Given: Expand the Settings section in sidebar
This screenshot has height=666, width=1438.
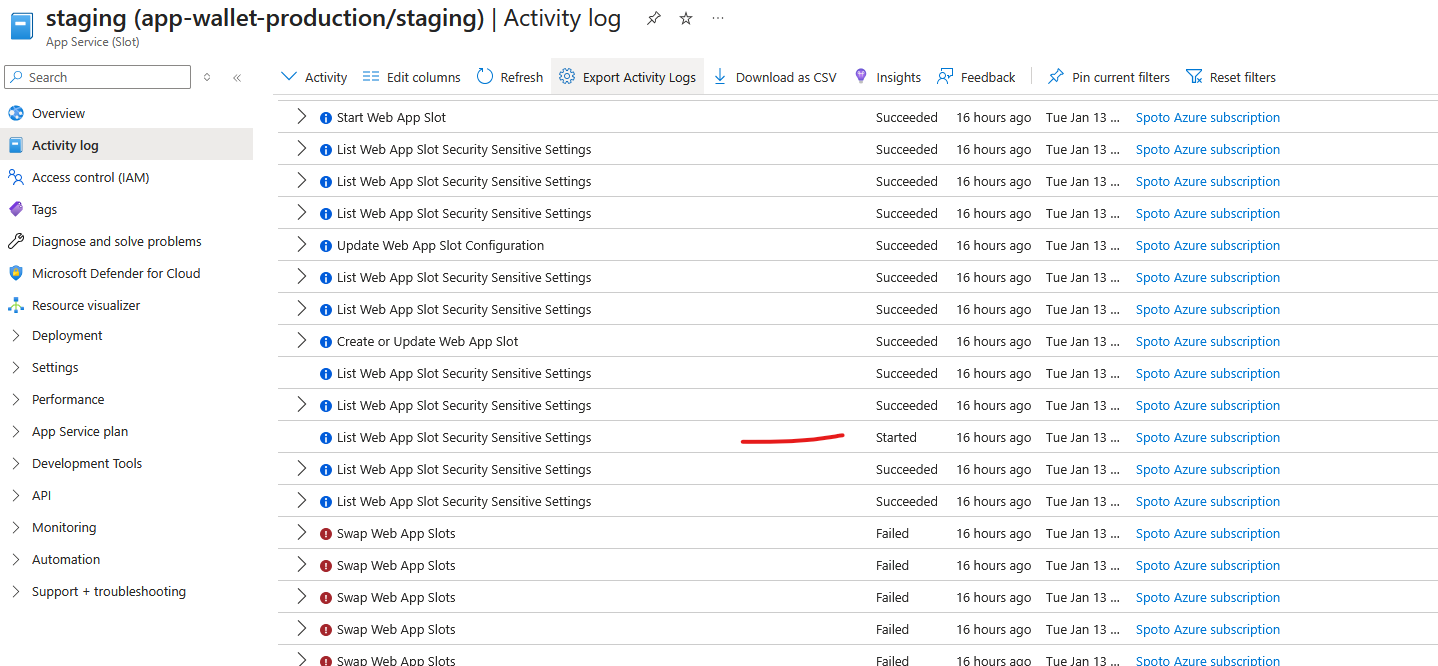Looking at the screenshot, I should click(15, 367).
